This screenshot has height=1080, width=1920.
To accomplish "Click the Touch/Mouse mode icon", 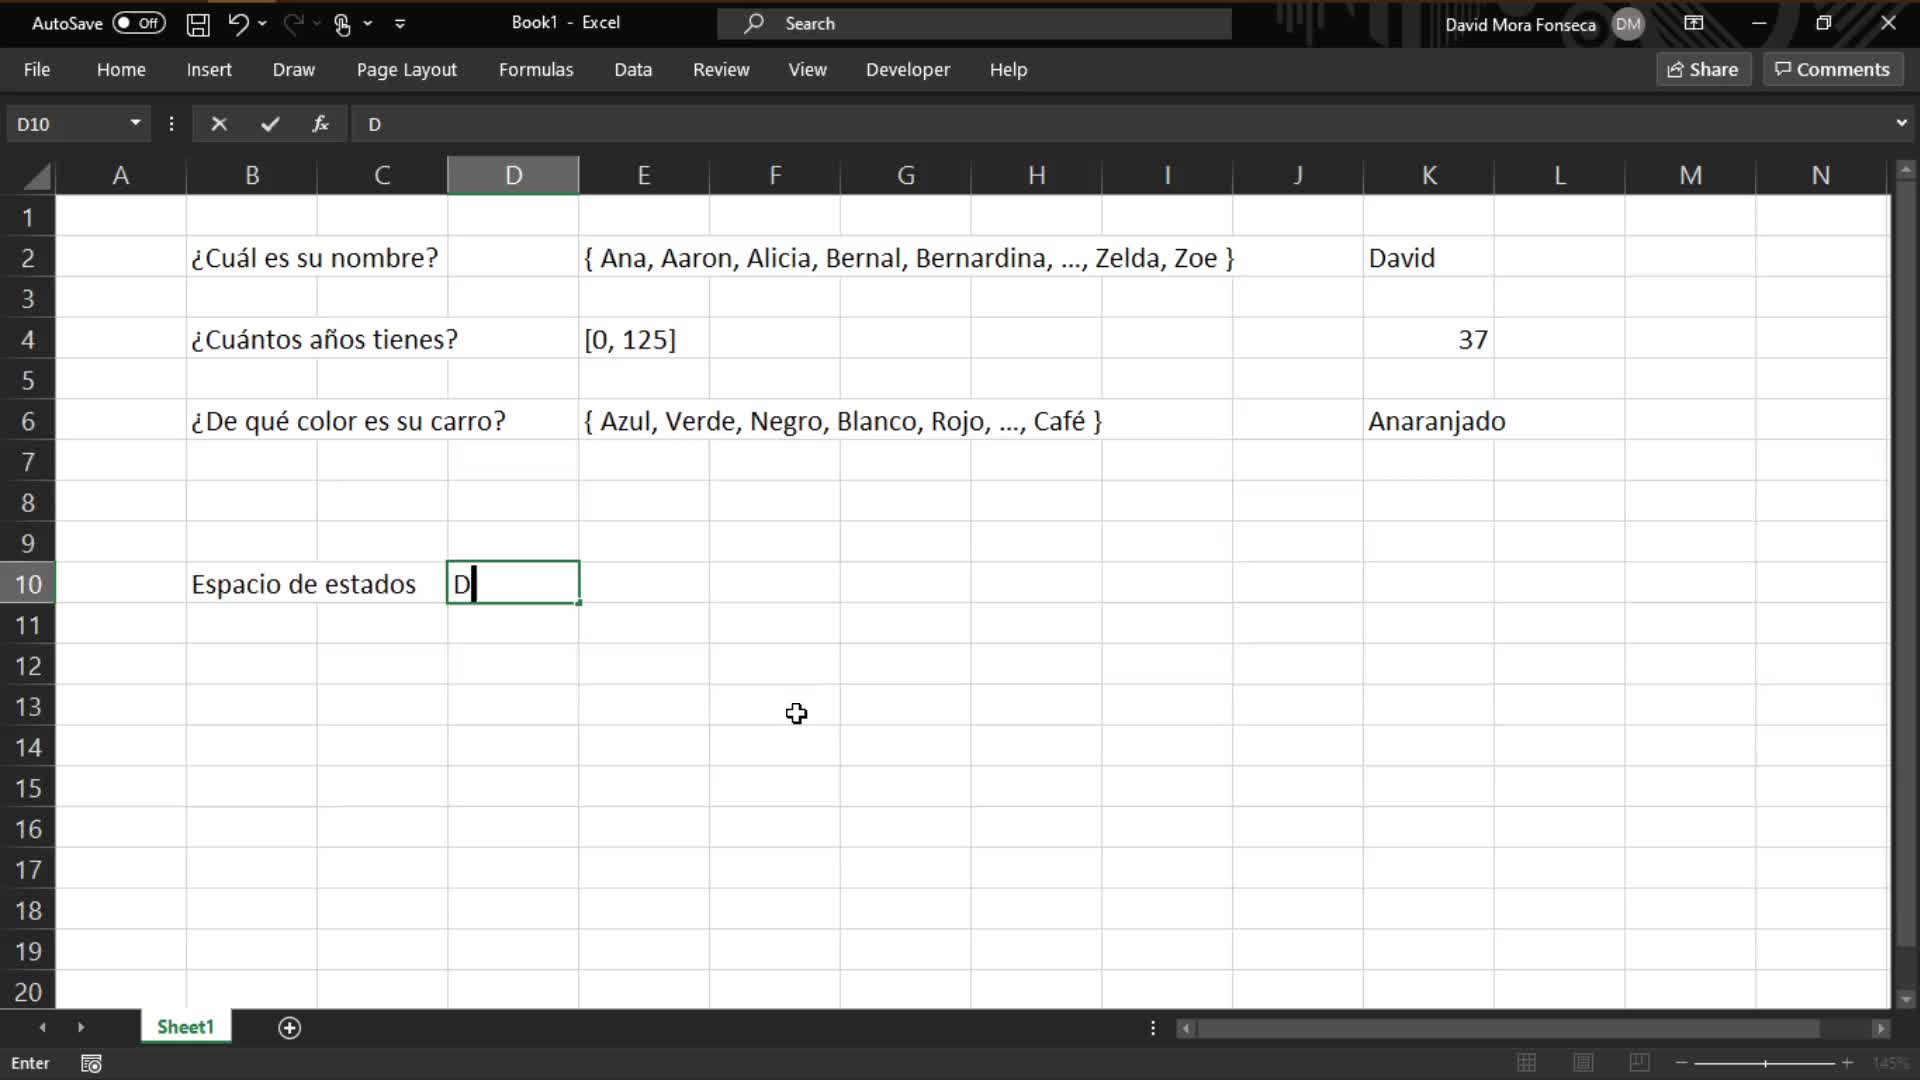I will point(342,24).
